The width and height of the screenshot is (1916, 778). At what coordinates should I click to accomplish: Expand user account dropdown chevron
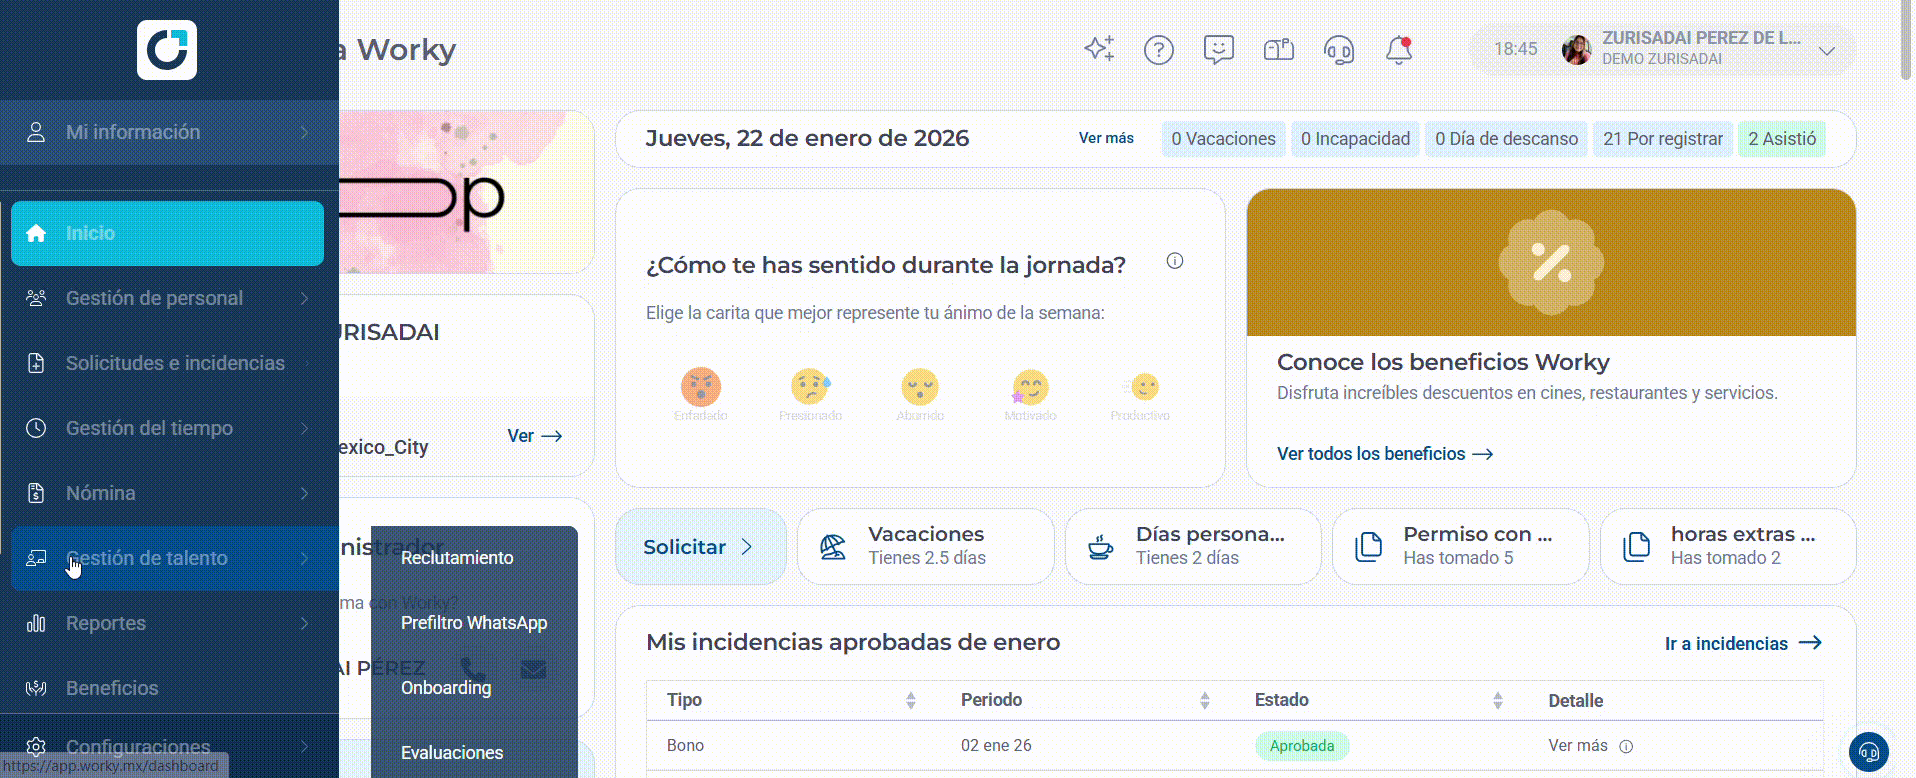(1827, 50)
